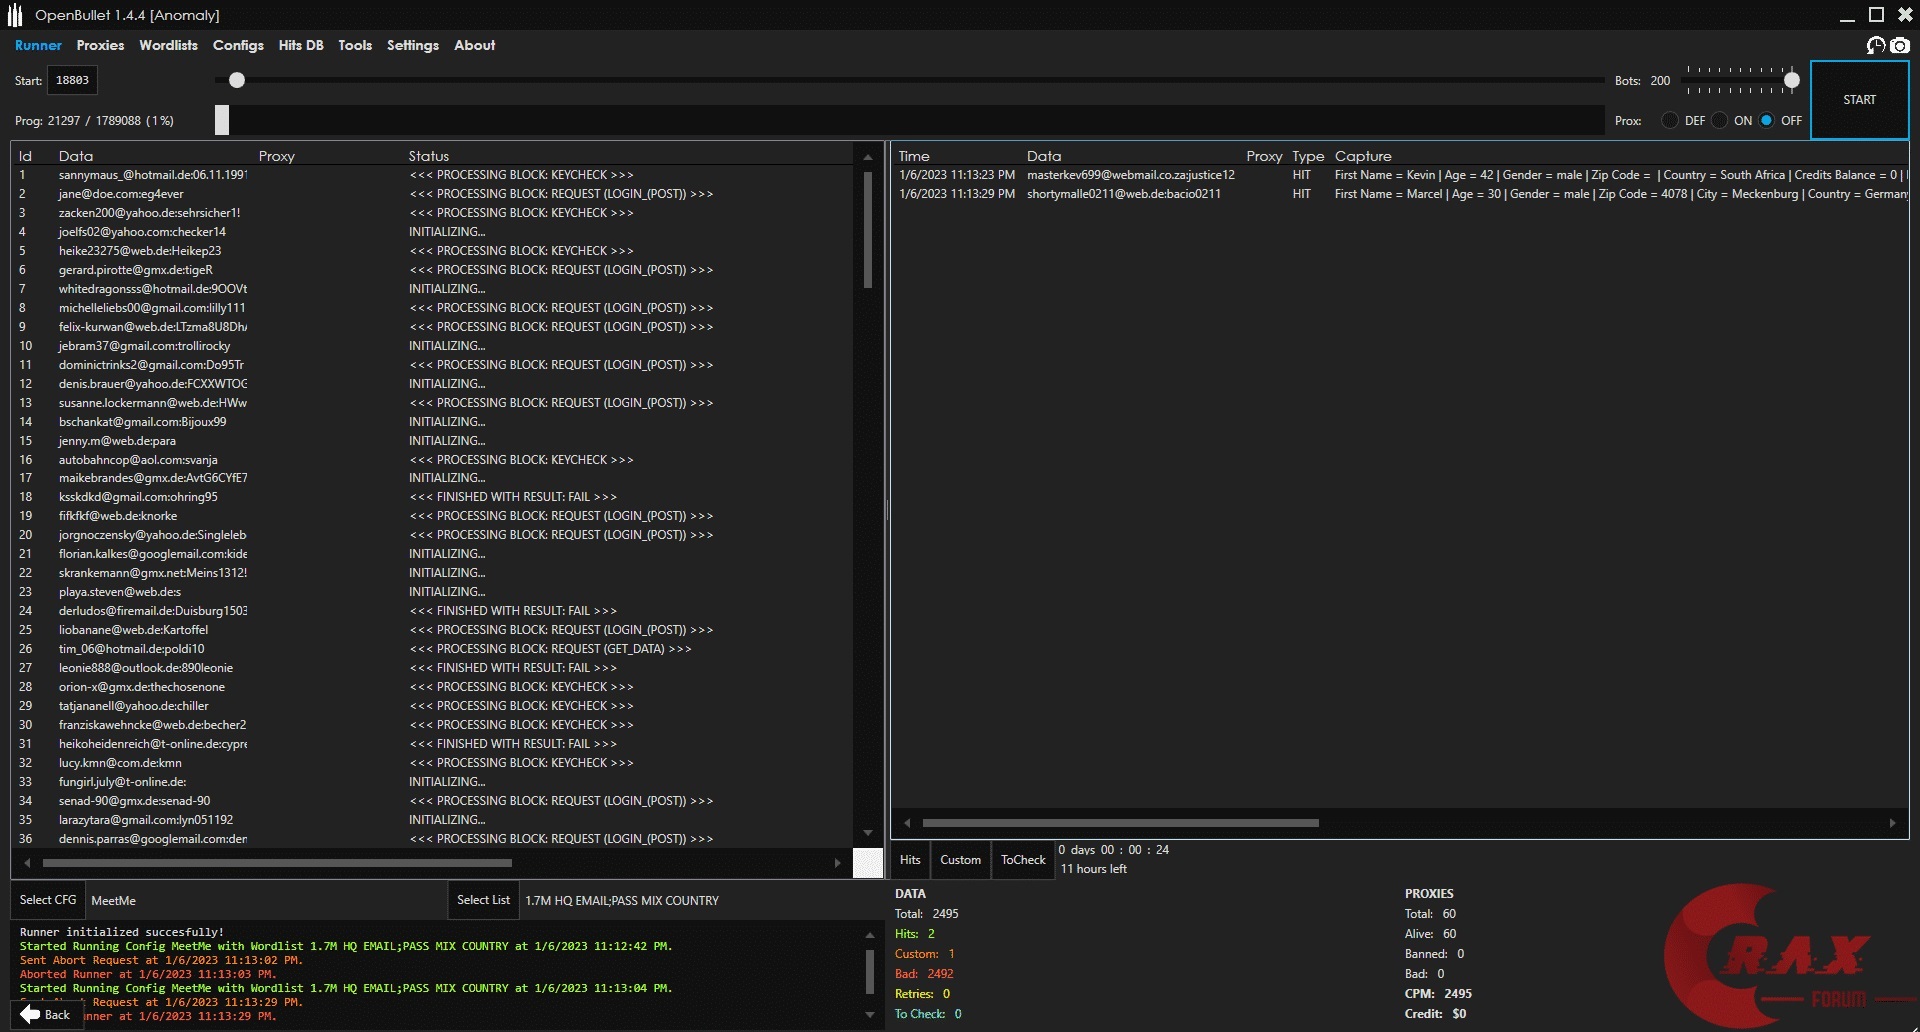This screenshot has width=1920, height=1032.
Task: Click the Prog progress bar
Action: coord(909,120)
